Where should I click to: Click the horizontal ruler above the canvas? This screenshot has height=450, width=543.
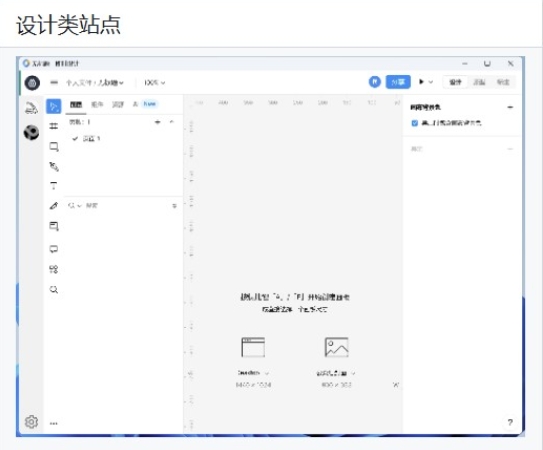coord(293,103)
